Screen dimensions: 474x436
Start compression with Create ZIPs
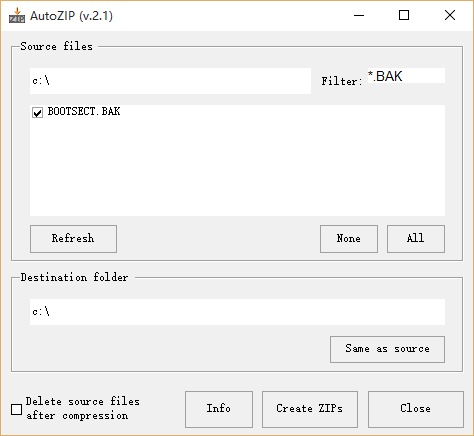[310, 409]
